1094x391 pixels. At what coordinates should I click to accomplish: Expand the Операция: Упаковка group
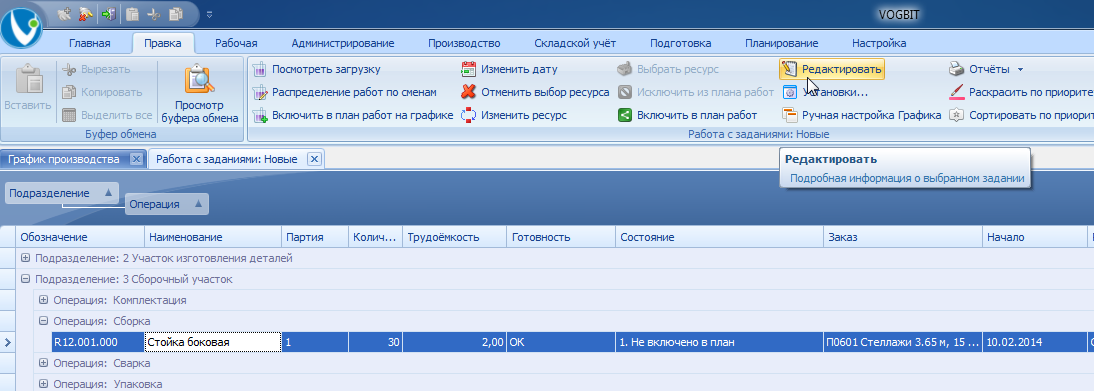(x=44, y=383)
